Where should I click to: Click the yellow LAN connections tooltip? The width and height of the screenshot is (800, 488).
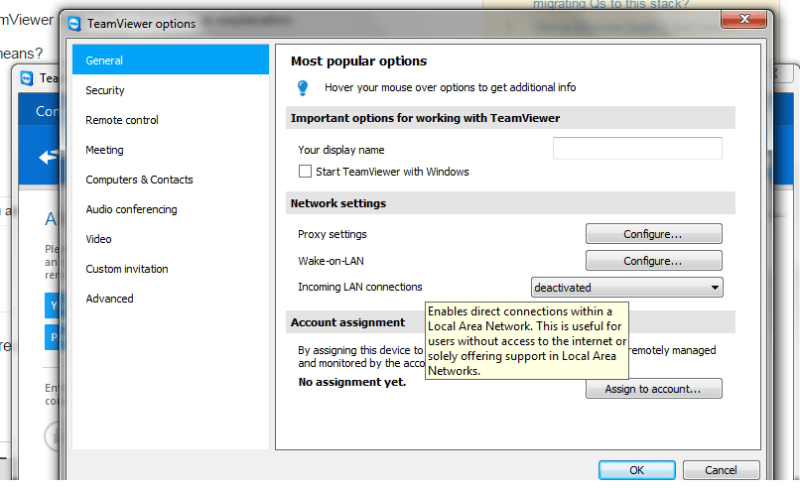(x=527, y=340)
